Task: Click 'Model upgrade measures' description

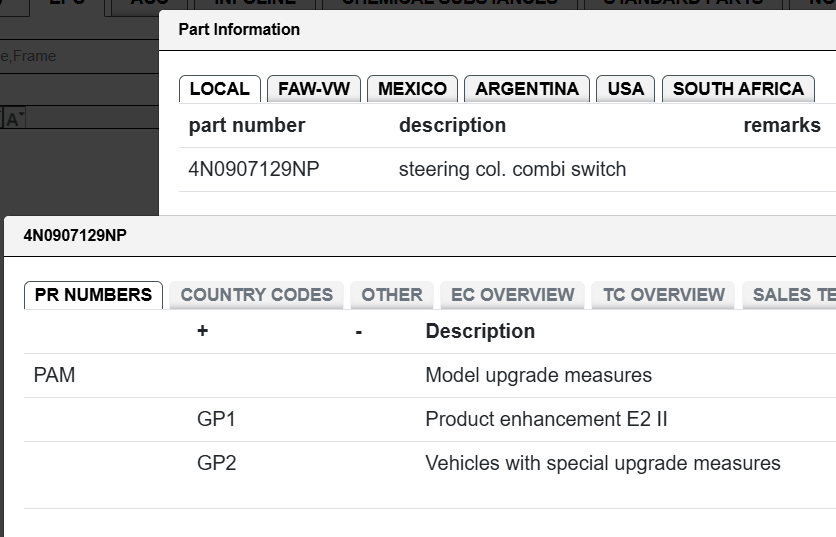Action: point(538,375)
